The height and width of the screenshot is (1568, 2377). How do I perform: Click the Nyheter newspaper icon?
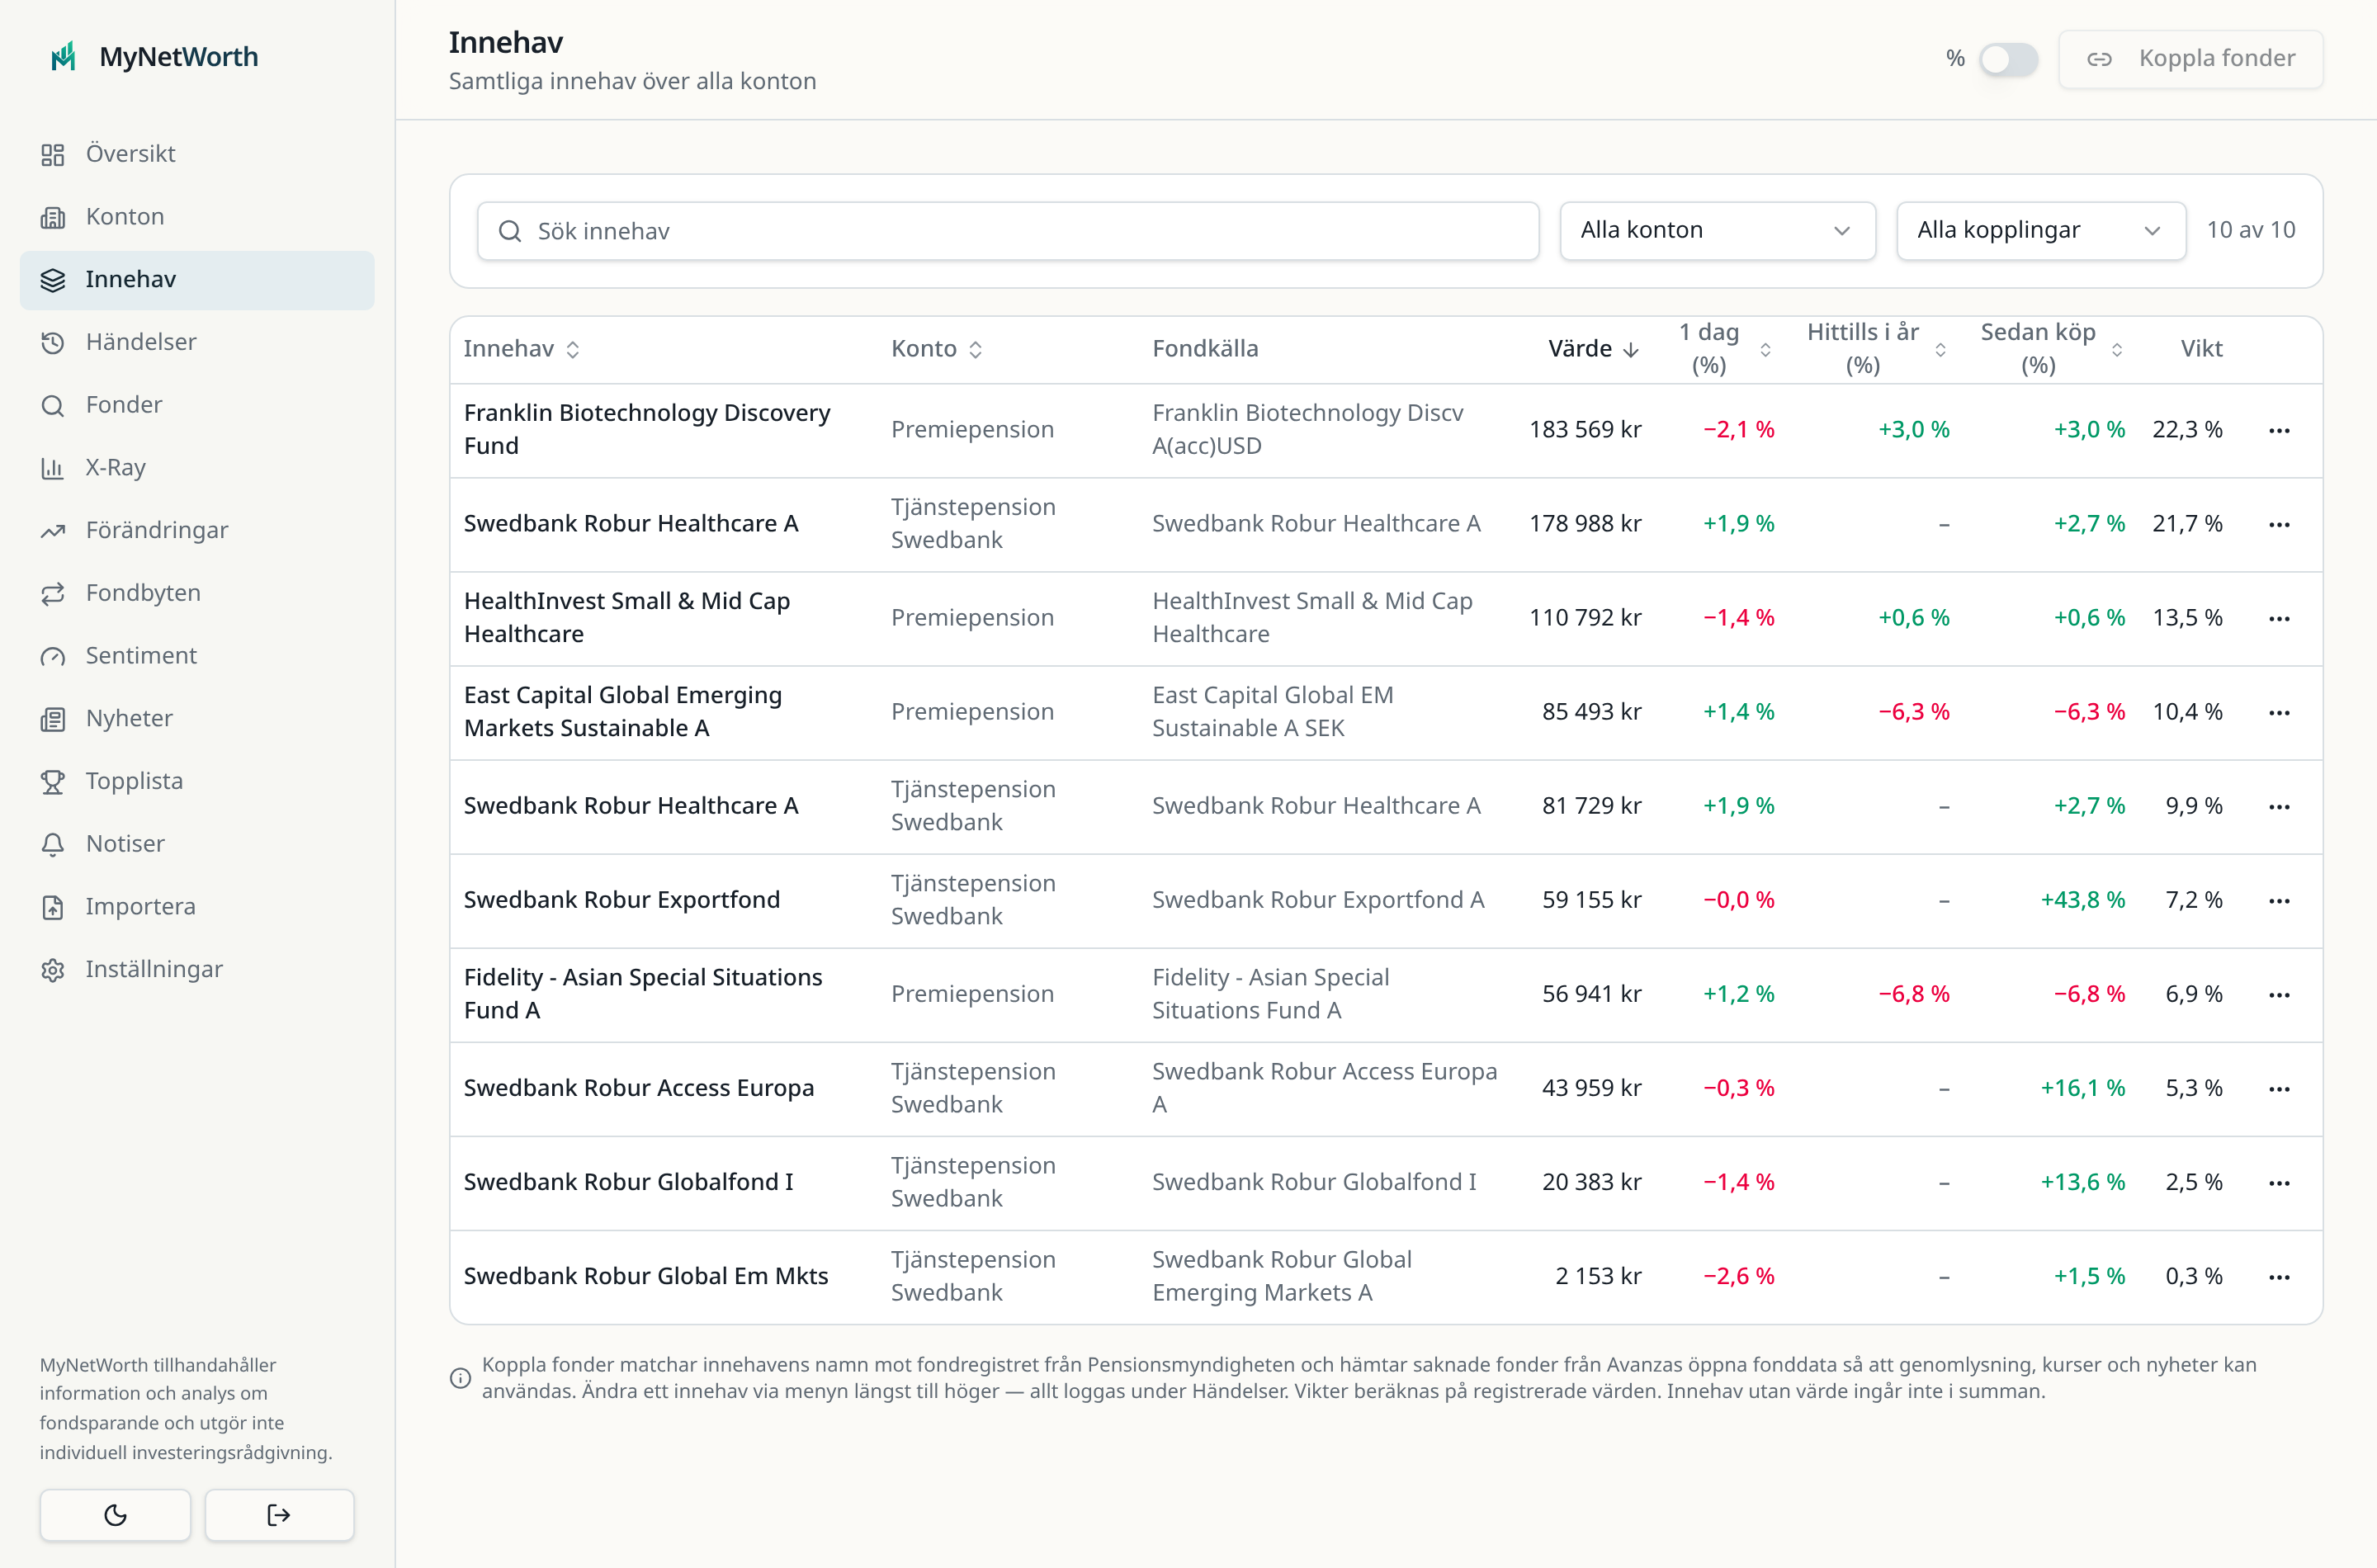[x=53, y=719]
